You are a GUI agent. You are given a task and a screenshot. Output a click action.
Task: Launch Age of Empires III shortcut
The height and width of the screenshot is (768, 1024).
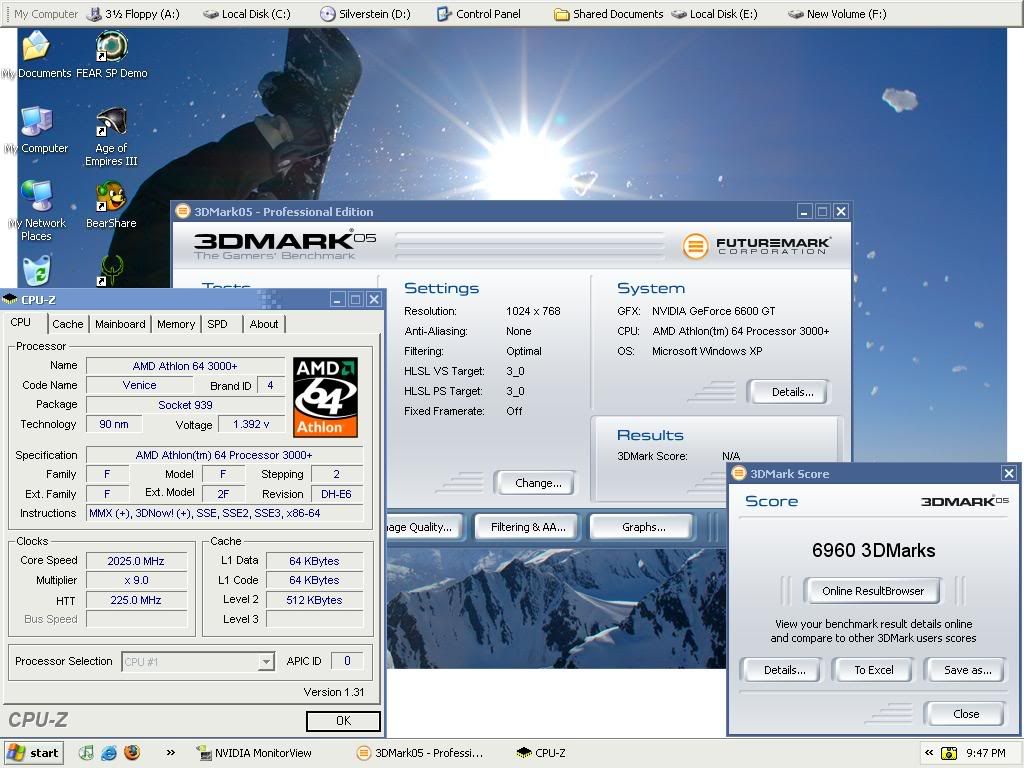pyautogui.click(x=112, y=136)
